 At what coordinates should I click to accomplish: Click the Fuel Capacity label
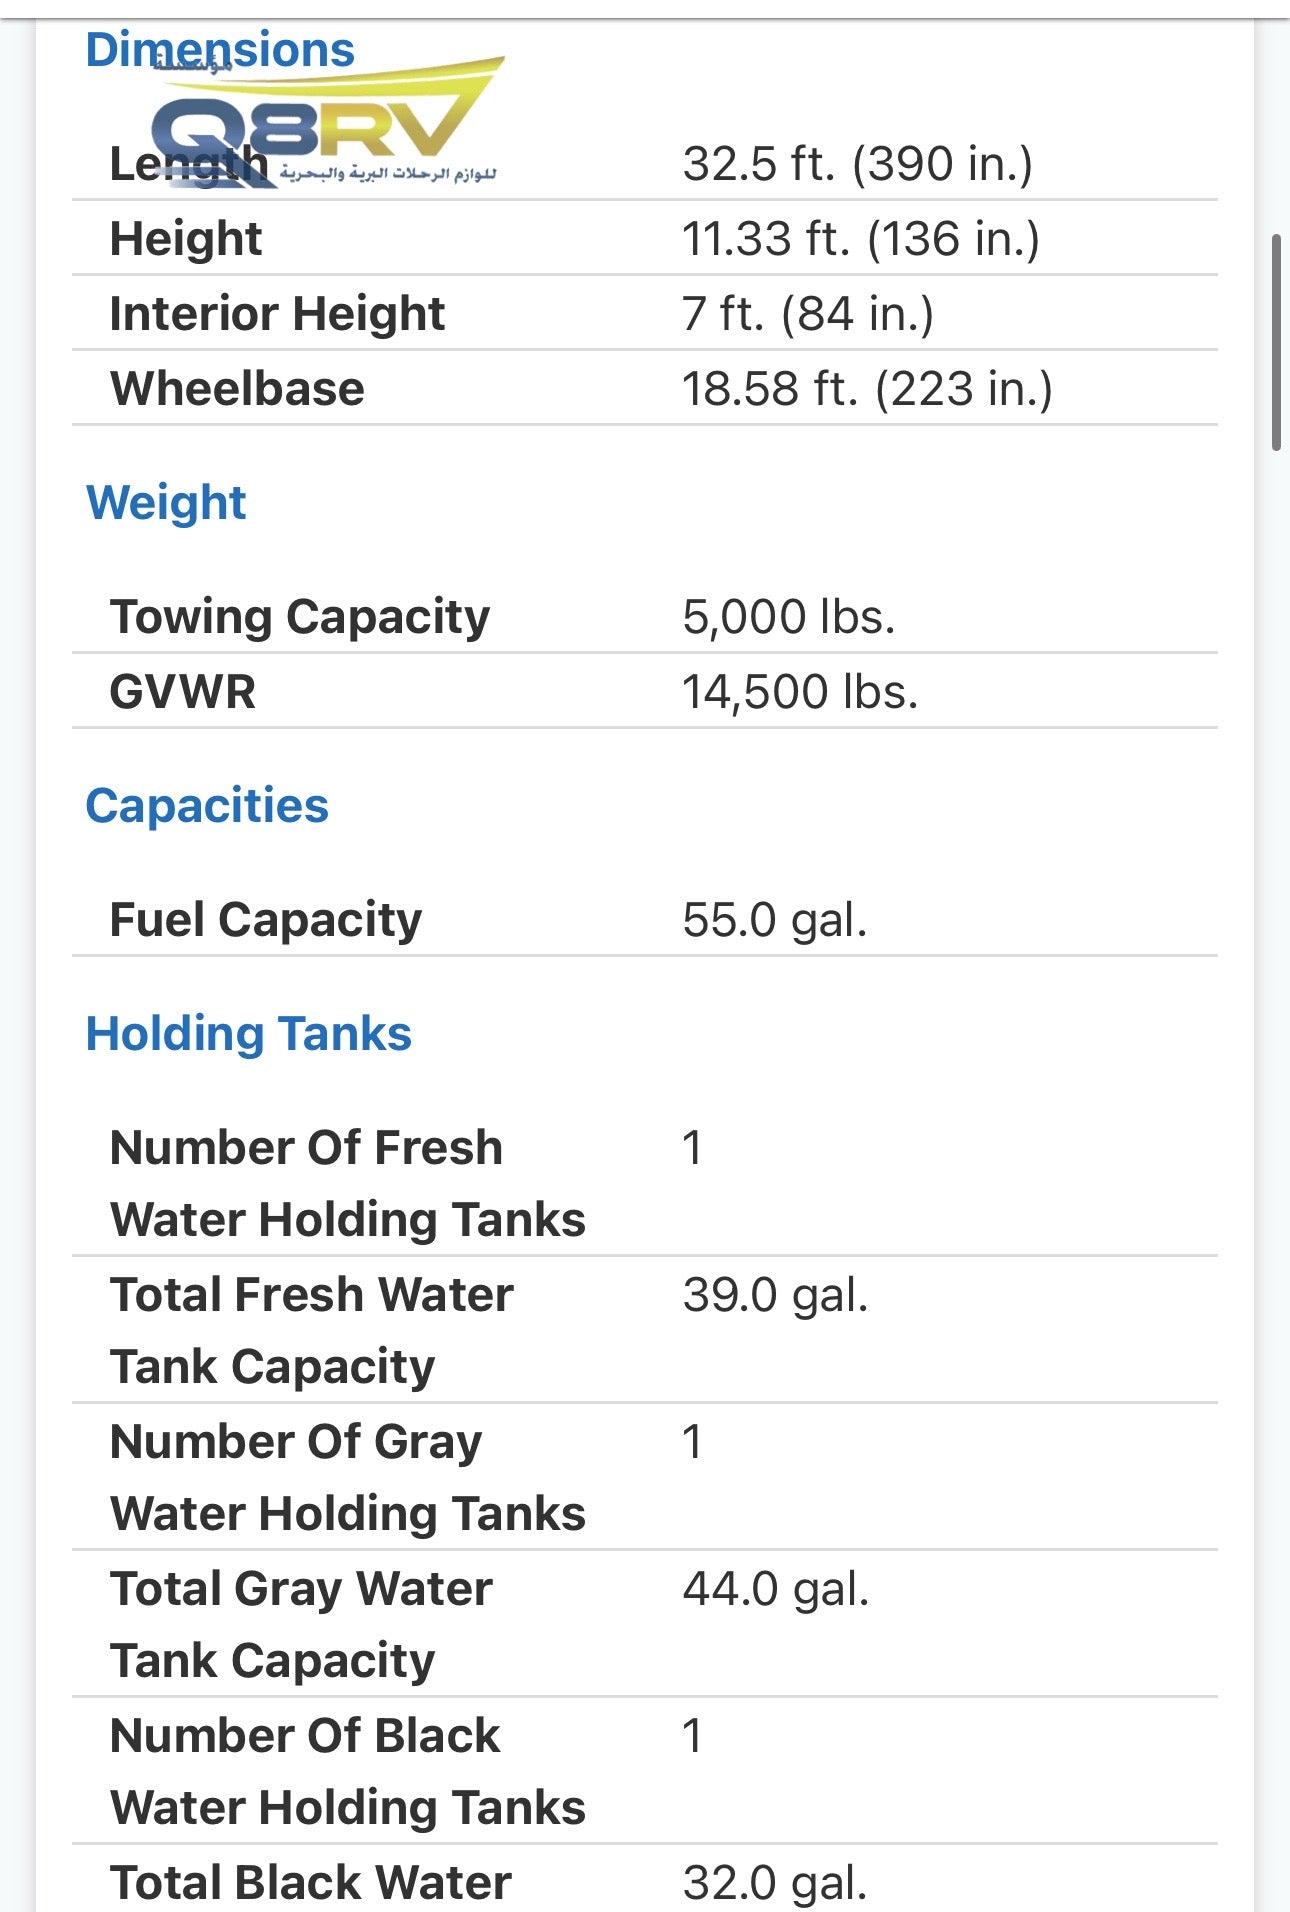point(266,920)
